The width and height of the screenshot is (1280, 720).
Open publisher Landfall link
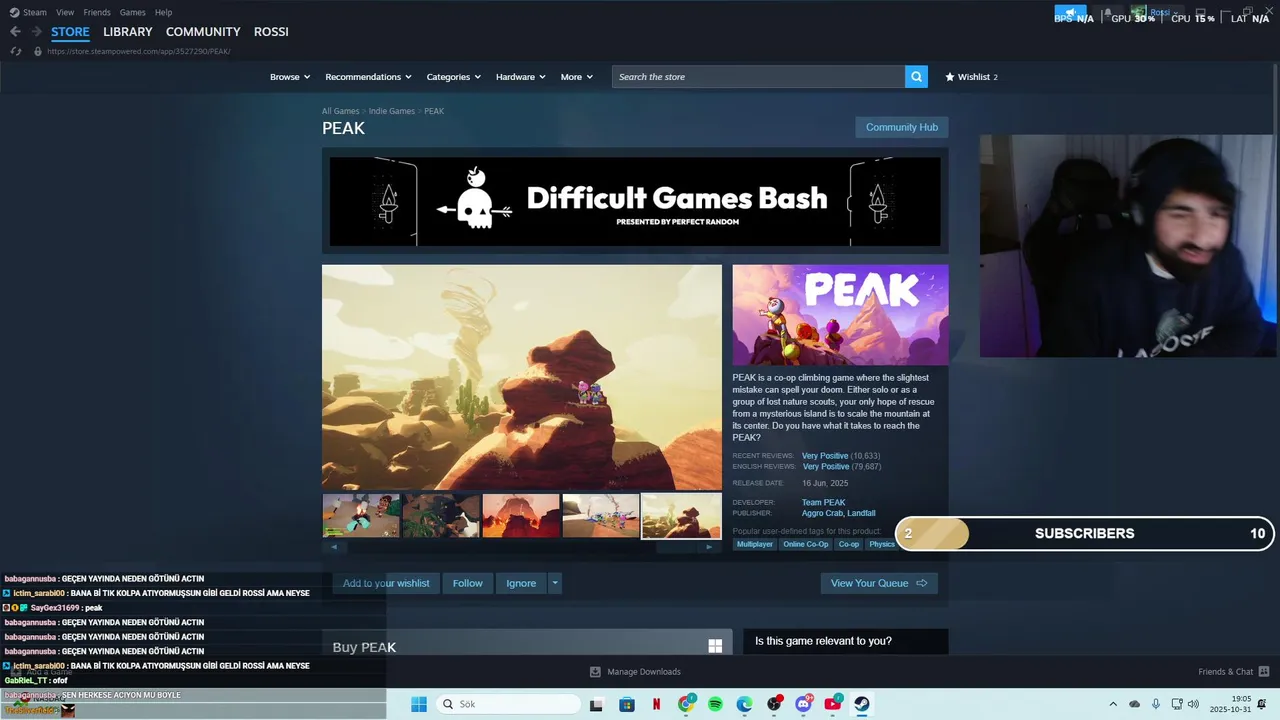tap(861, 514)
